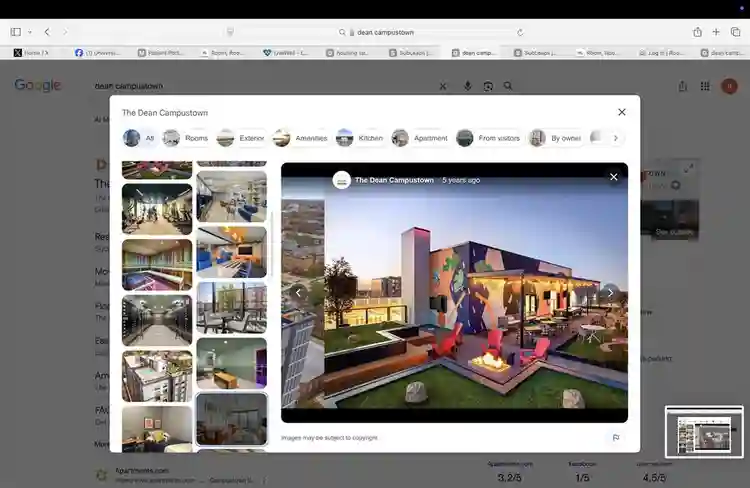Click the Safari sidebar toggle icon

coord(16,32)
